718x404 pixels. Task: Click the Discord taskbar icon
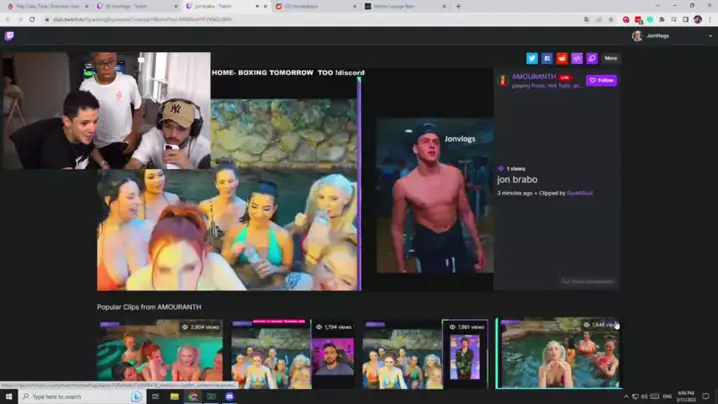230,396
